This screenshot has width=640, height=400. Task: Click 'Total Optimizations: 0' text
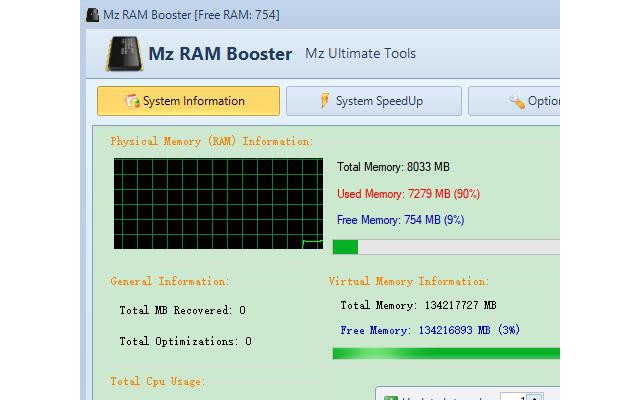pos(185,341)
